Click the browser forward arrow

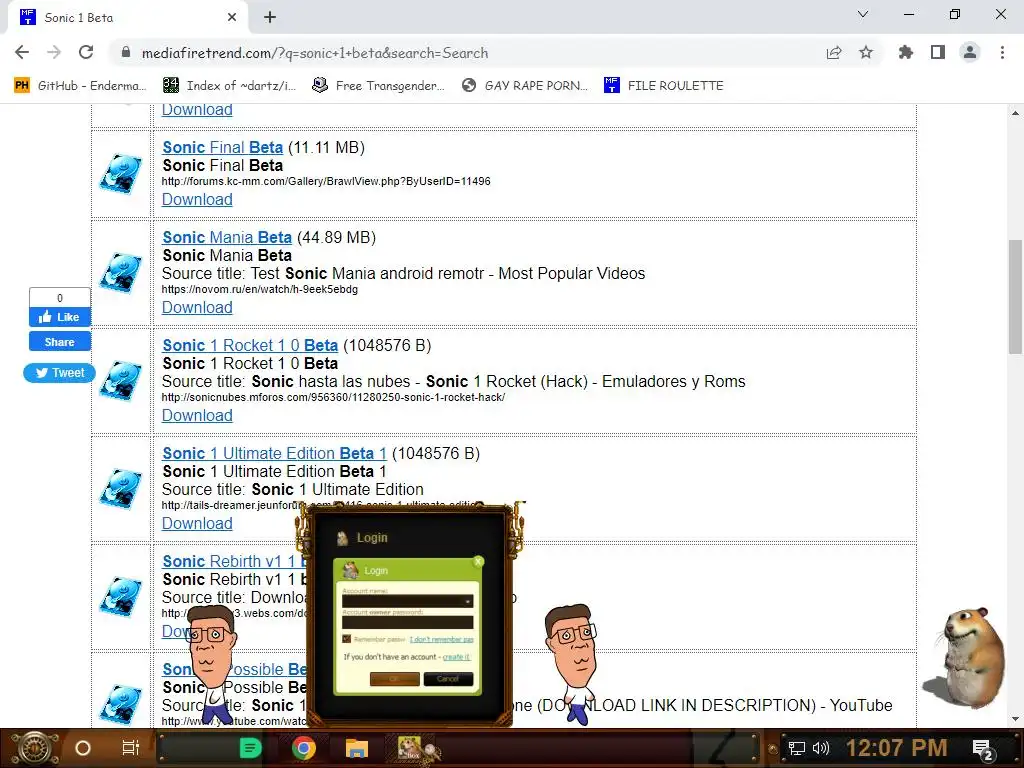click(x=54, y=52)
